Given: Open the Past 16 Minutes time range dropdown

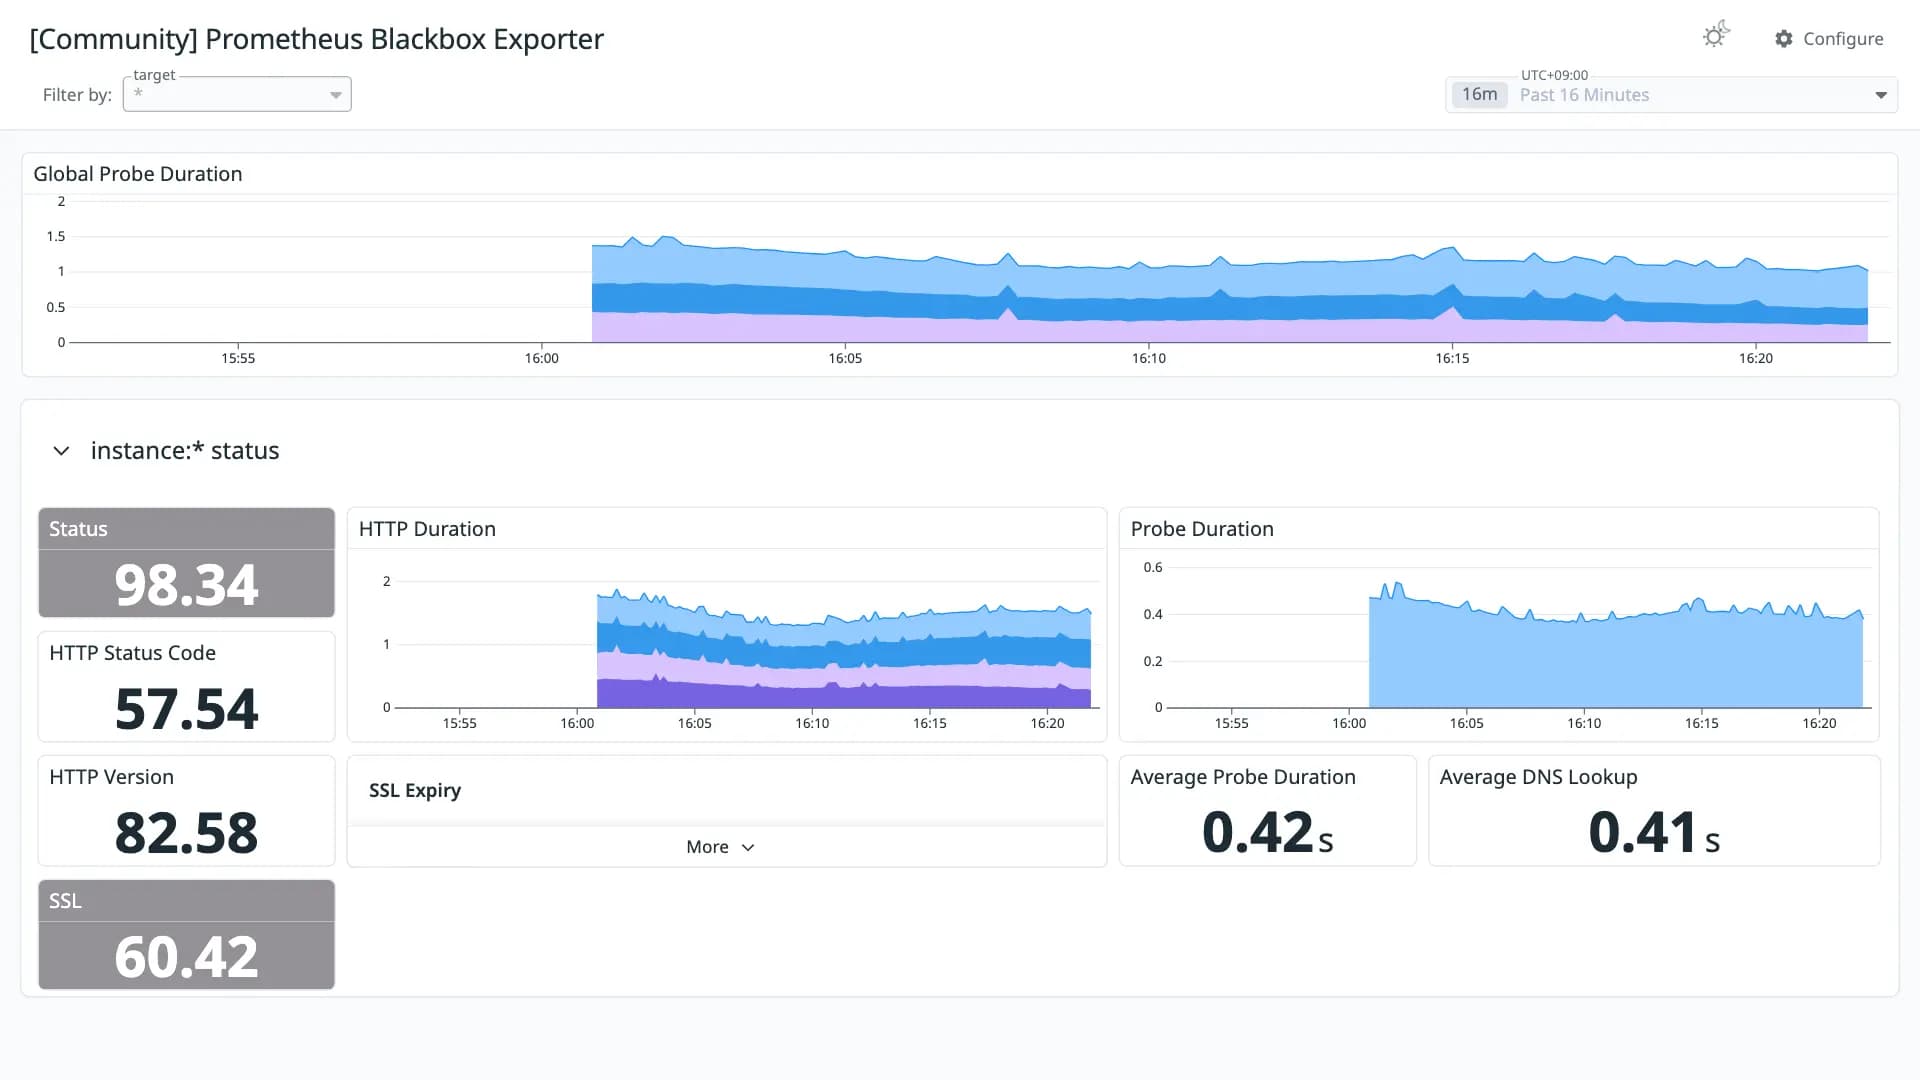Looking at the screenshot, I should coord(1671,95).
